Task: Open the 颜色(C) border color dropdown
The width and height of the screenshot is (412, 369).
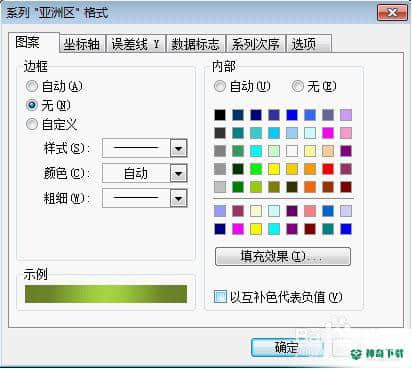Action: coord(178,173)
